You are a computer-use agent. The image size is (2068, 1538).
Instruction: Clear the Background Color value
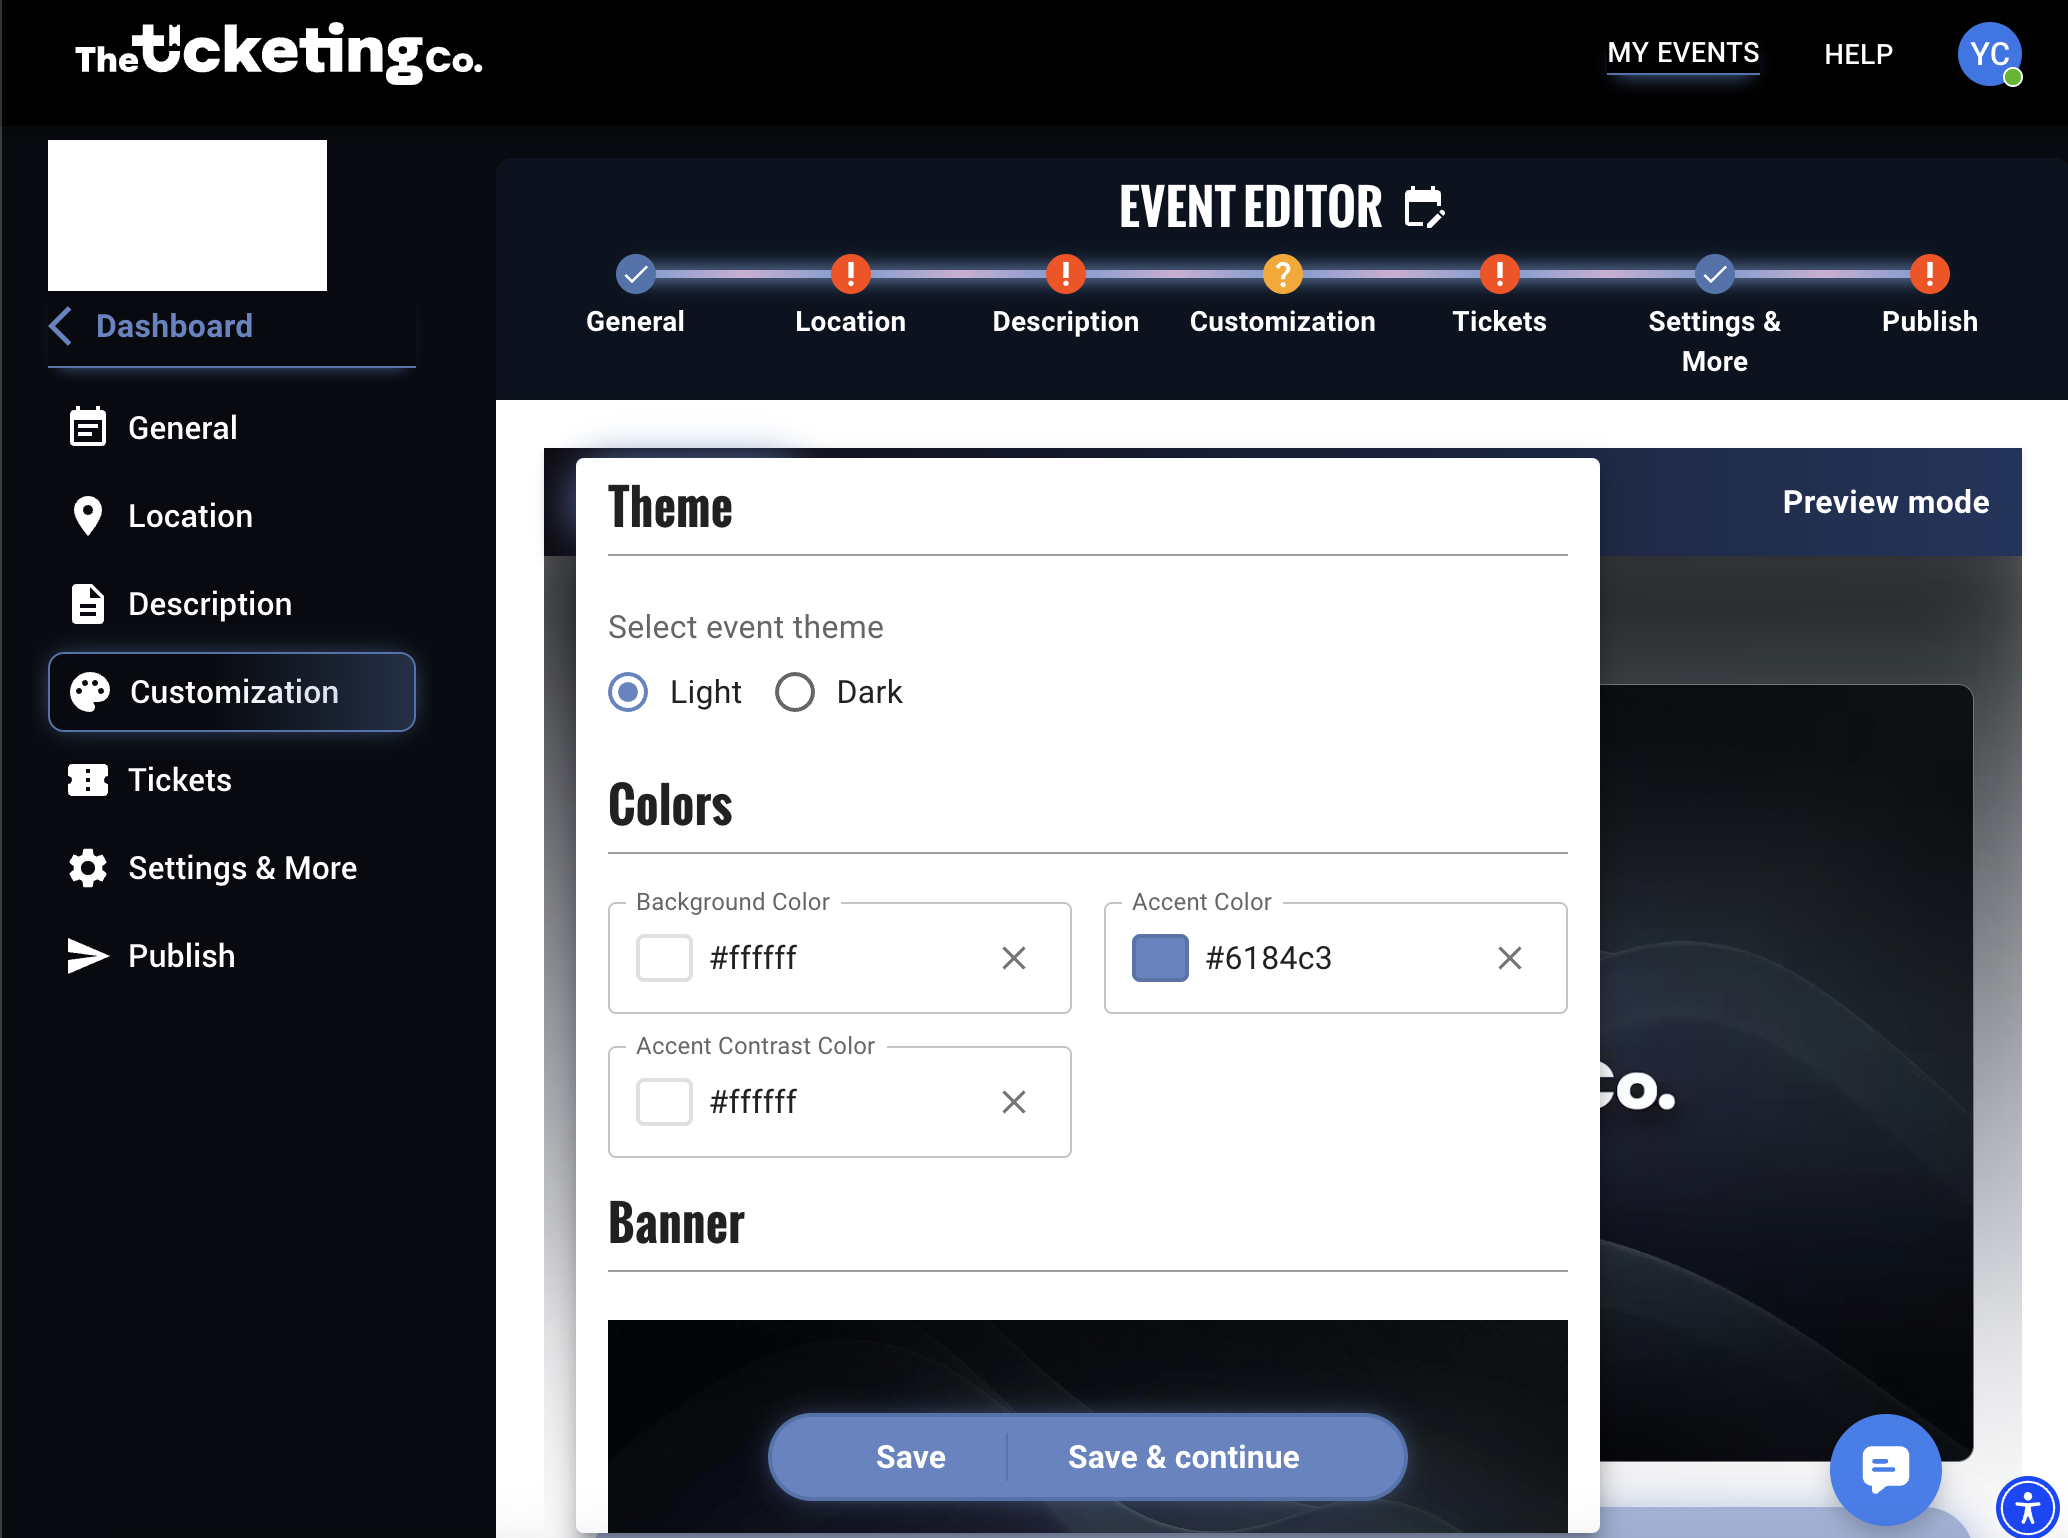pos(1013,958)
